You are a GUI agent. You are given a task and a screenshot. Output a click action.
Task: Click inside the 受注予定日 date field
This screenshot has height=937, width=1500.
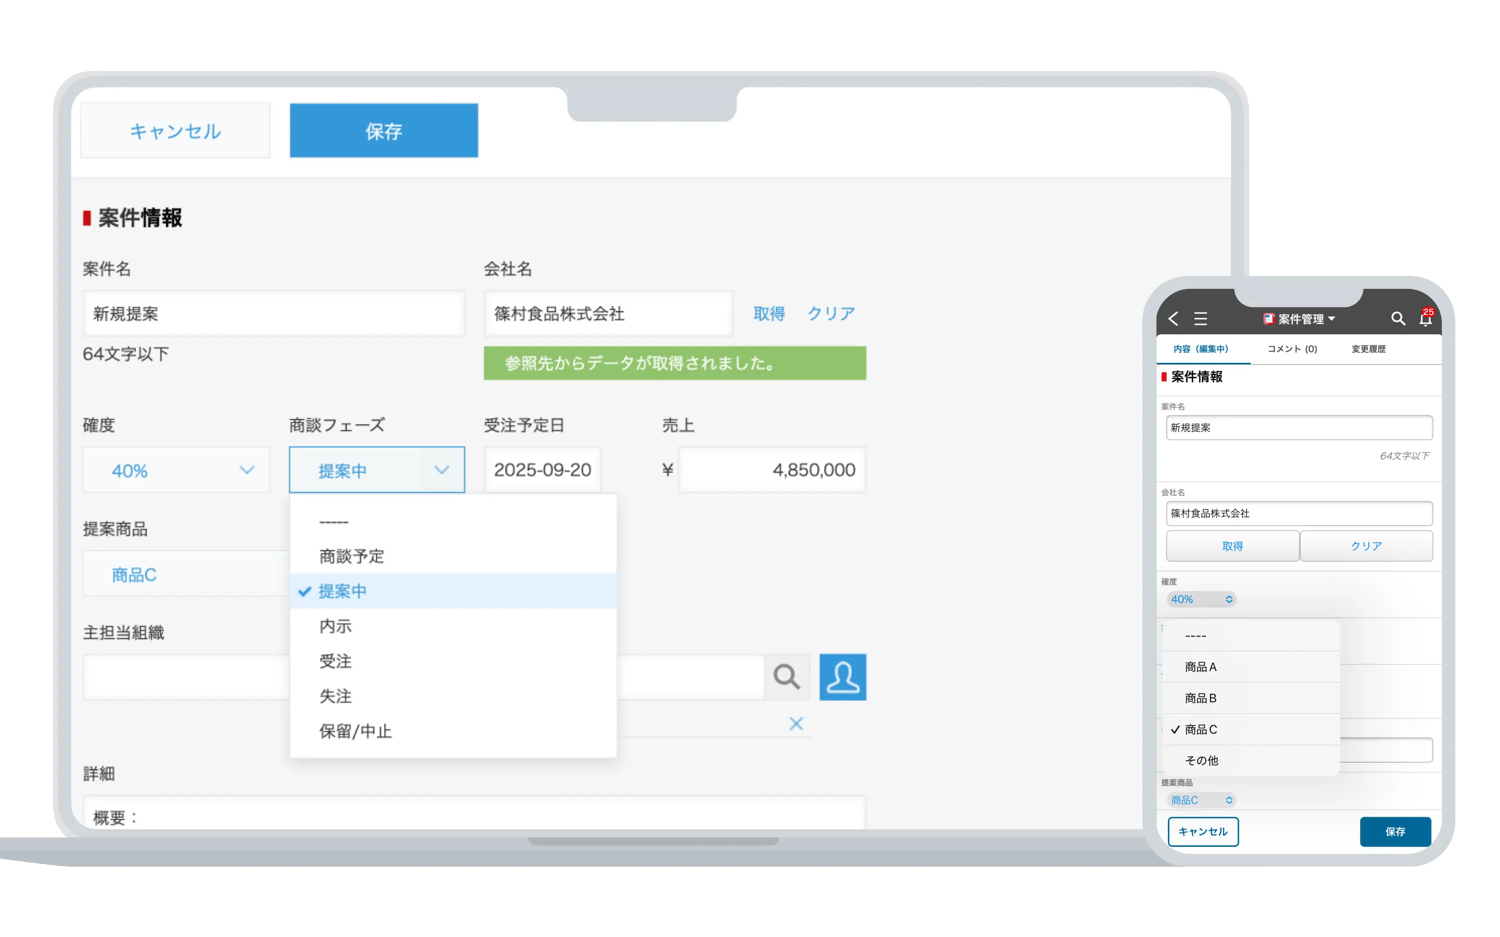click(x=542, y=470)
